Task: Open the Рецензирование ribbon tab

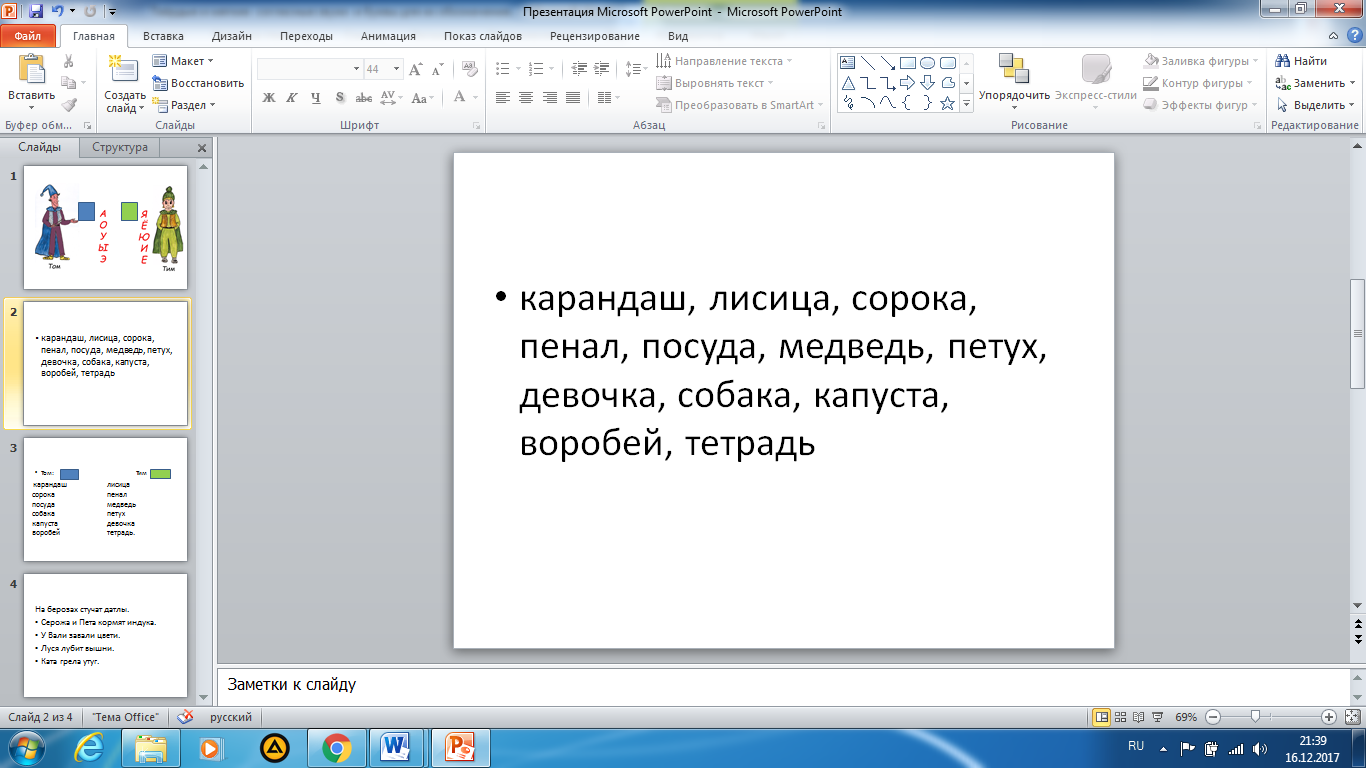Action: coord(594,35)
